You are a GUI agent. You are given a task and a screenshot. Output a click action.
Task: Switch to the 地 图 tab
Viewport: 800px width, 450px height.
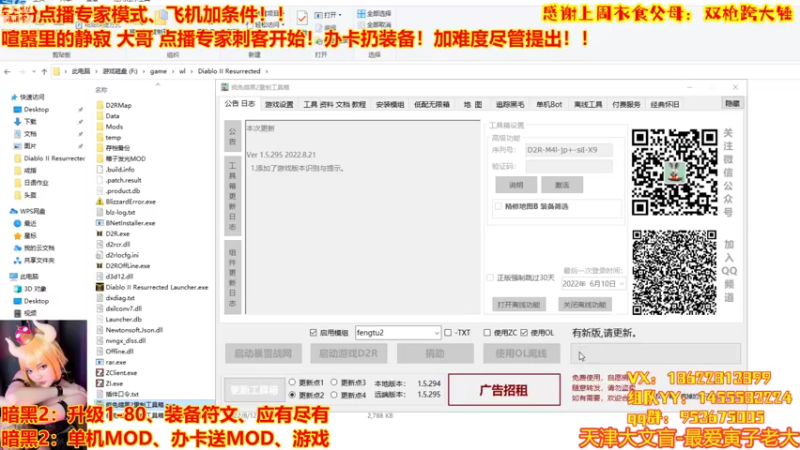click(x=473, y=105)
